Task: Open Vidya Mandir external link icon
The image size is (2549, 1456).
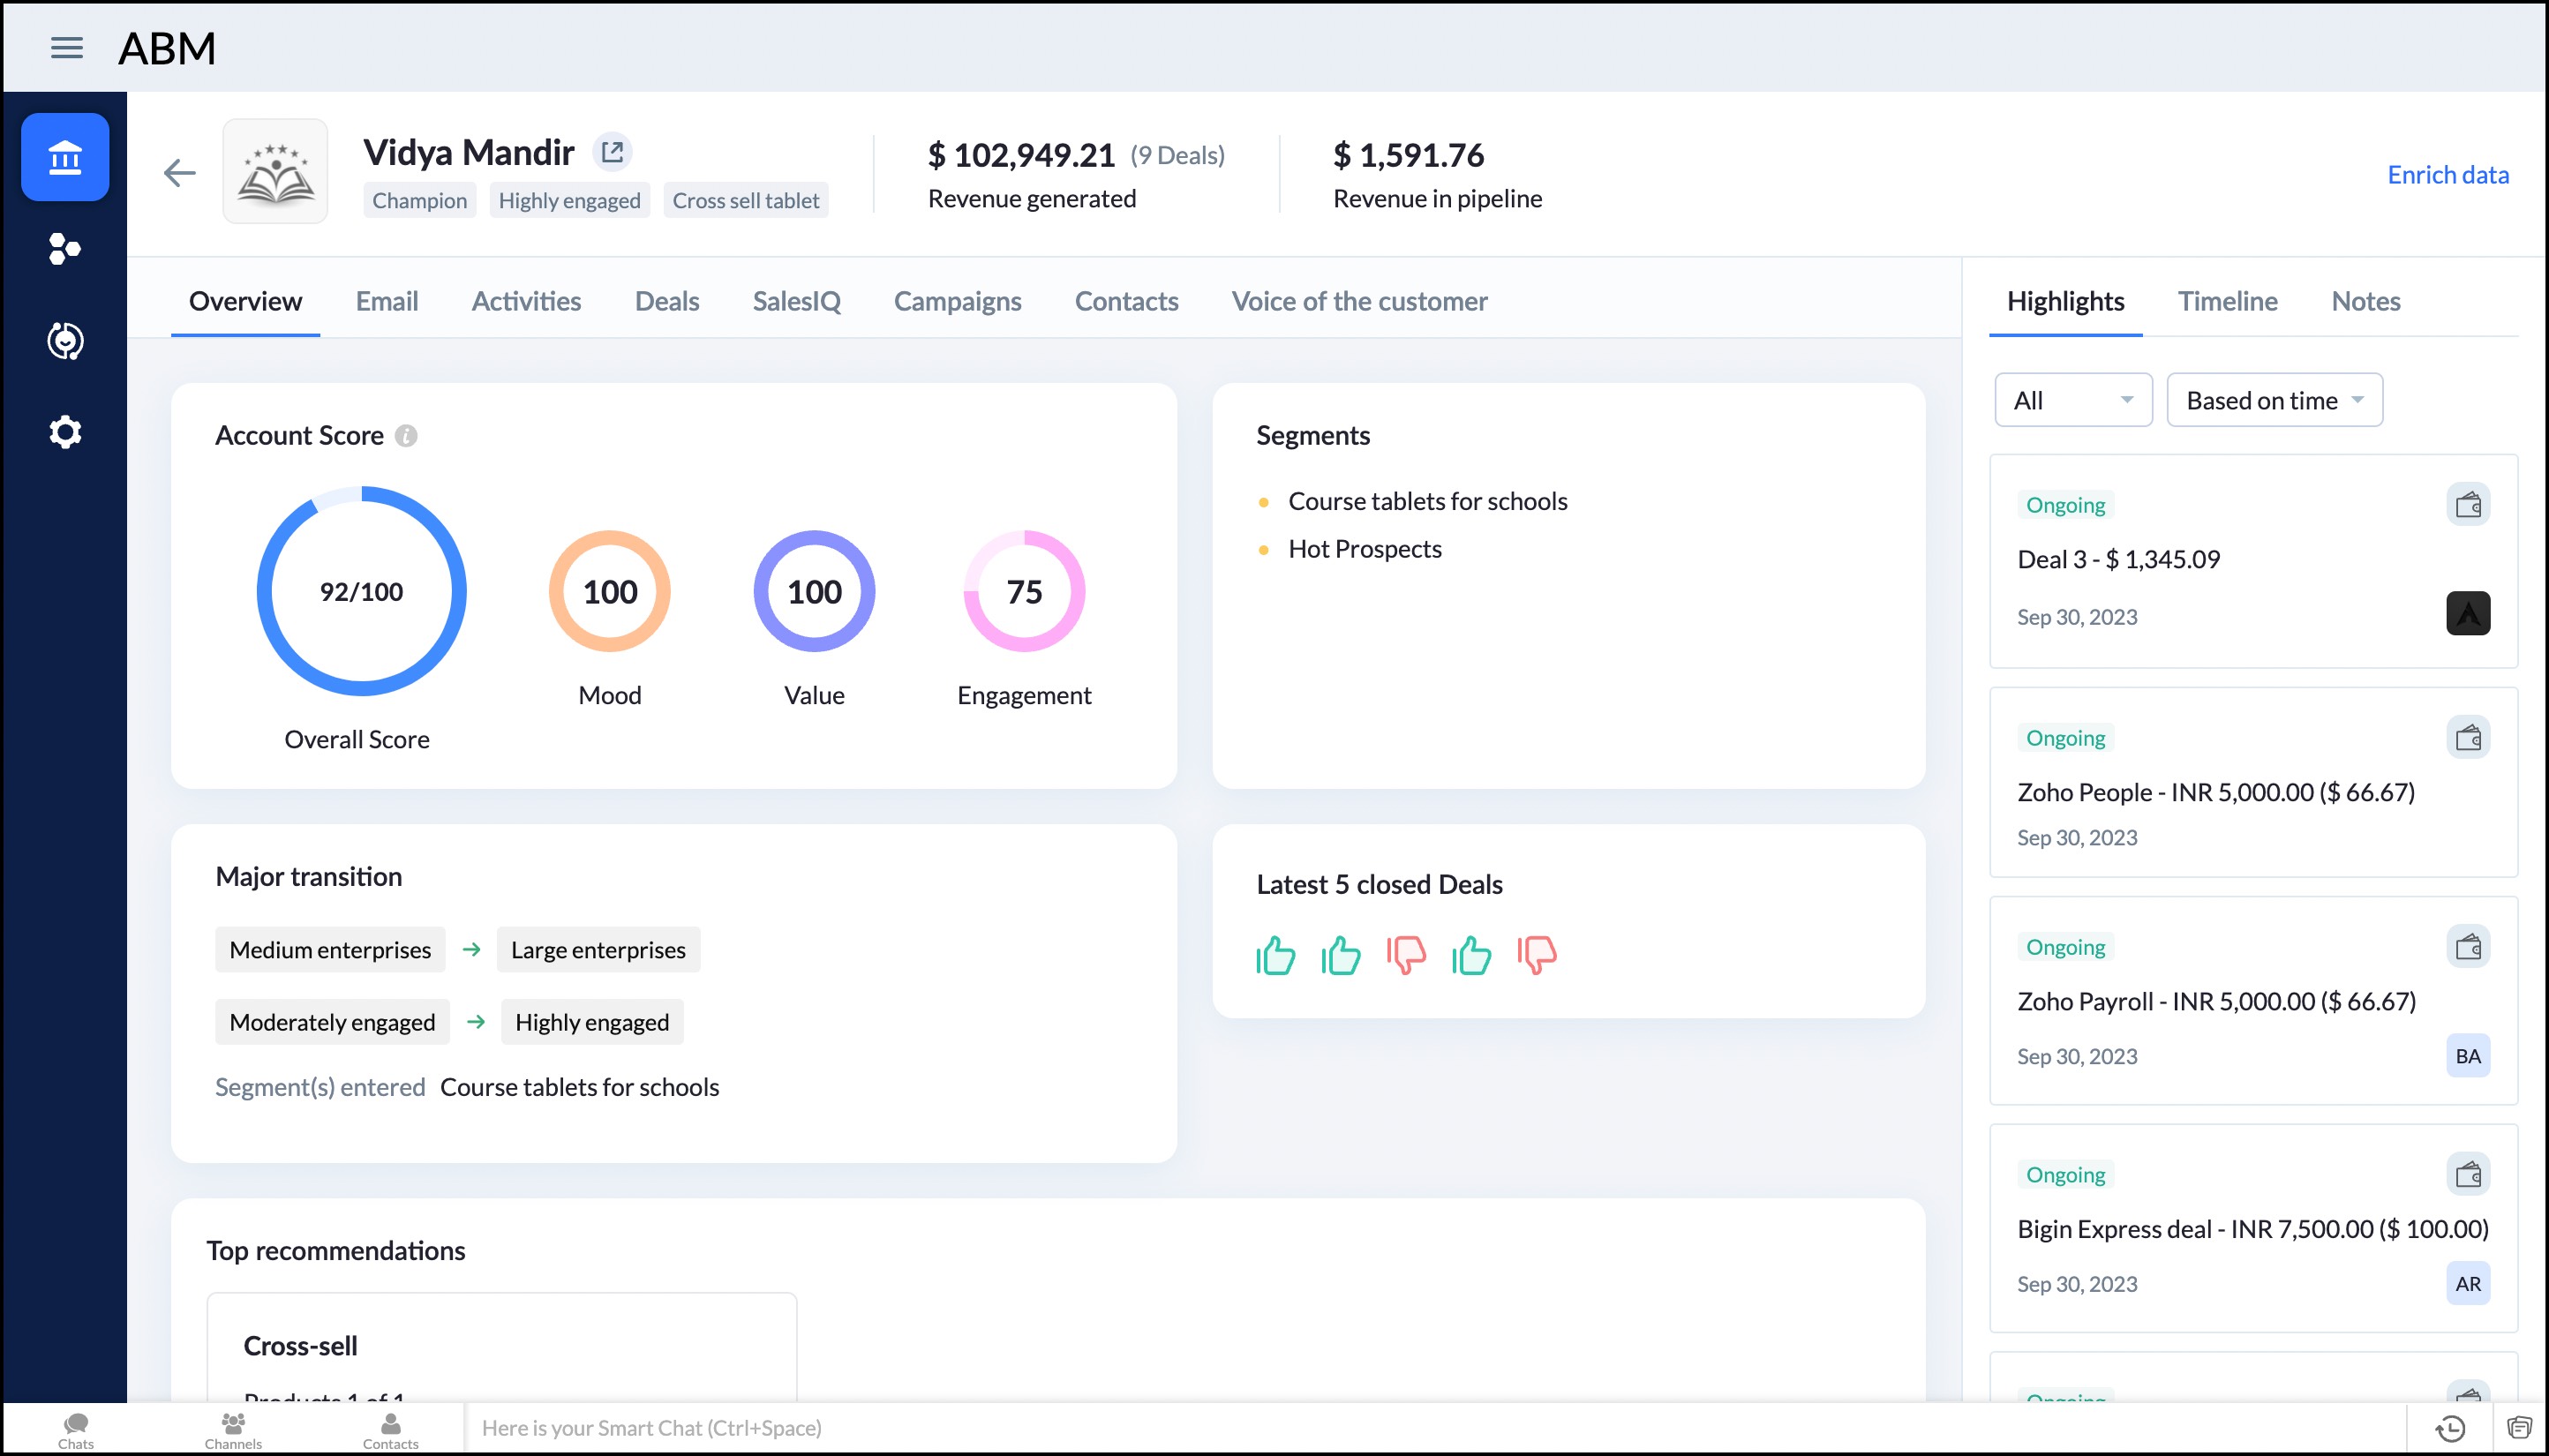Action: pos(612,152)
